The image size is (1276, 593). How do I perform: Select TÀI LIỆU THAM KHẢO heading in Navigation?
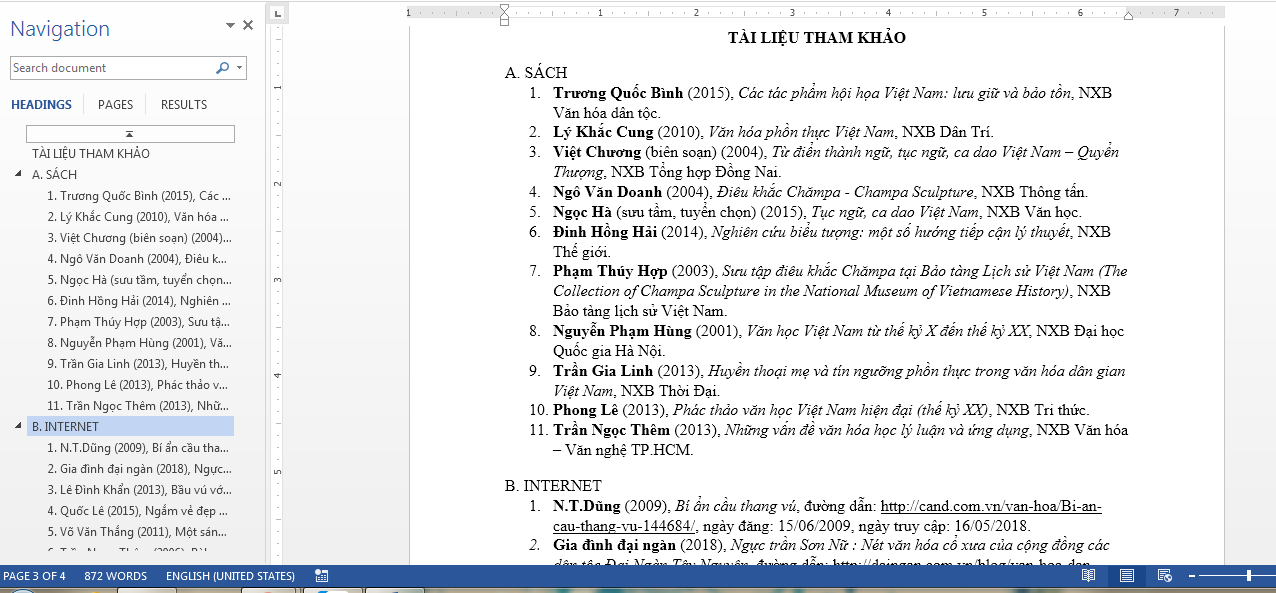pos(91,154)
